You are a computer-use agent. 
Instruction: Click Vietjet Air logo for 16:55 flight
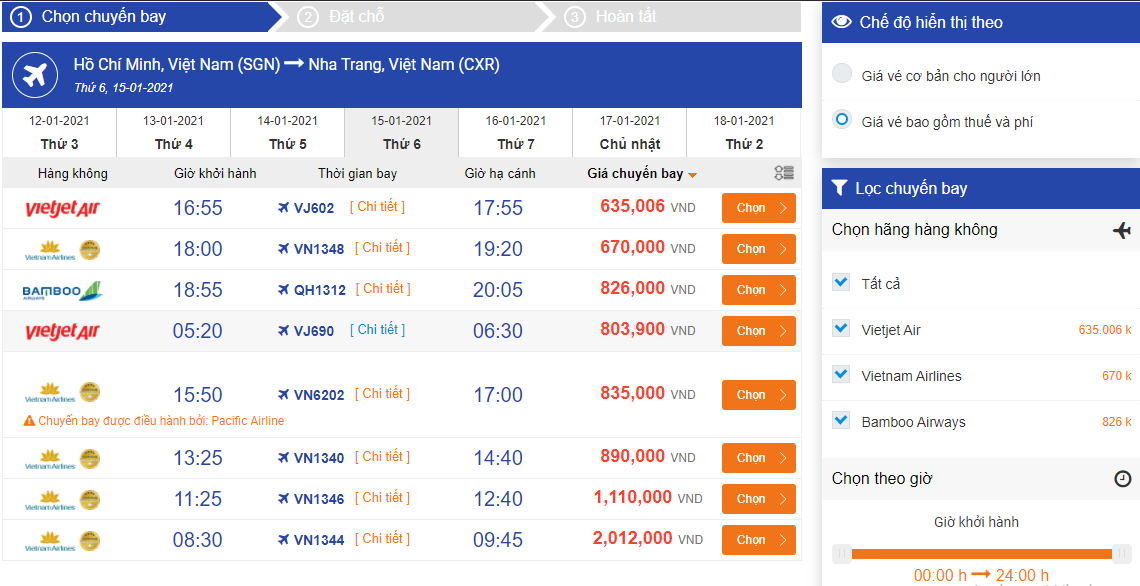click(63, 209)
